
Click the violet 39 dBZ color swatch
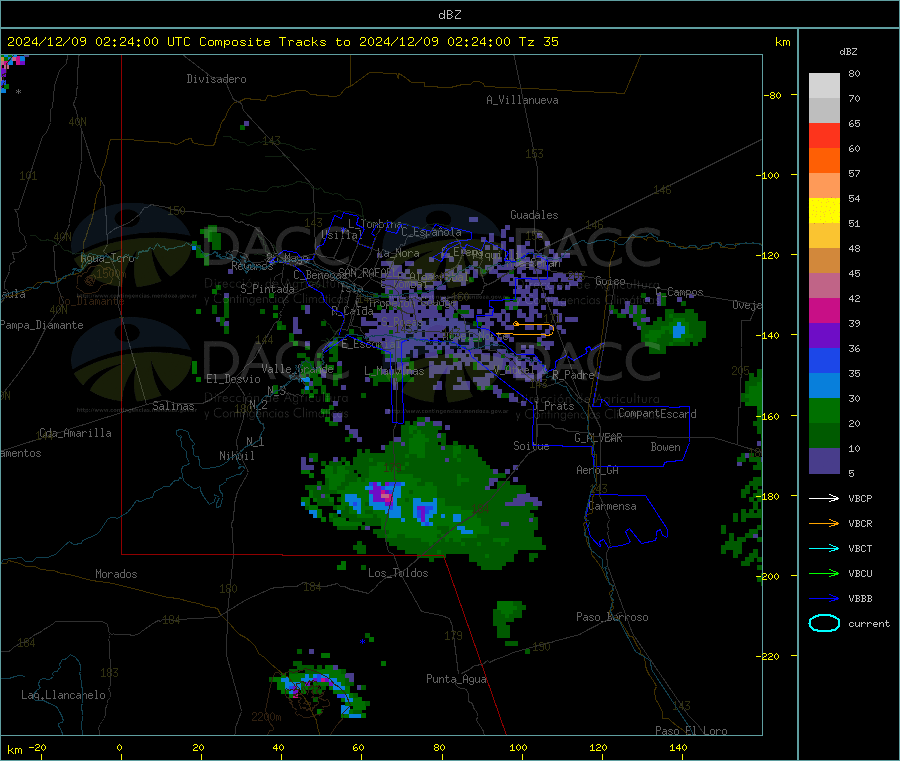824,336
